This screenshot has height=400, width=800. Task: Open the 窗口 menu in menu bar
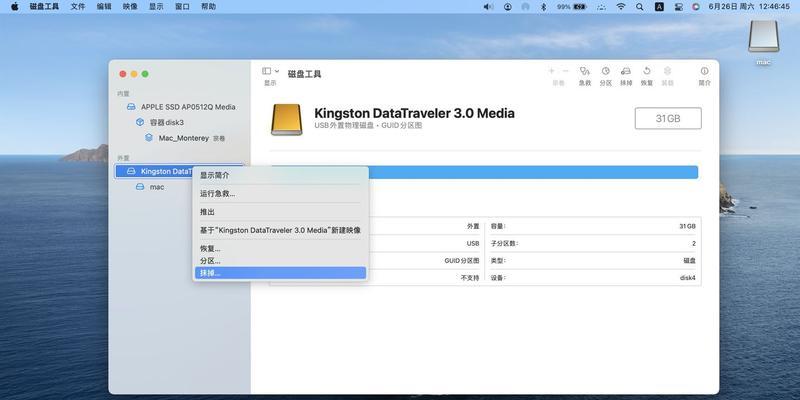click(x=182, y=7)
